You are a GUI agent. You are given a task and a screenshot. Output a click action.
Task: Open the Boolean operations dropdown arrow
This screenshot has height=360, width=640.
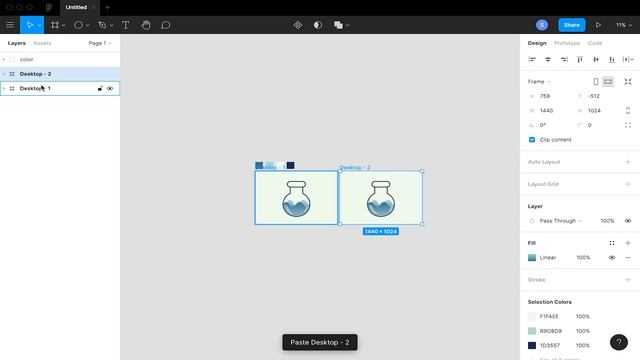(x=347, y=25)
